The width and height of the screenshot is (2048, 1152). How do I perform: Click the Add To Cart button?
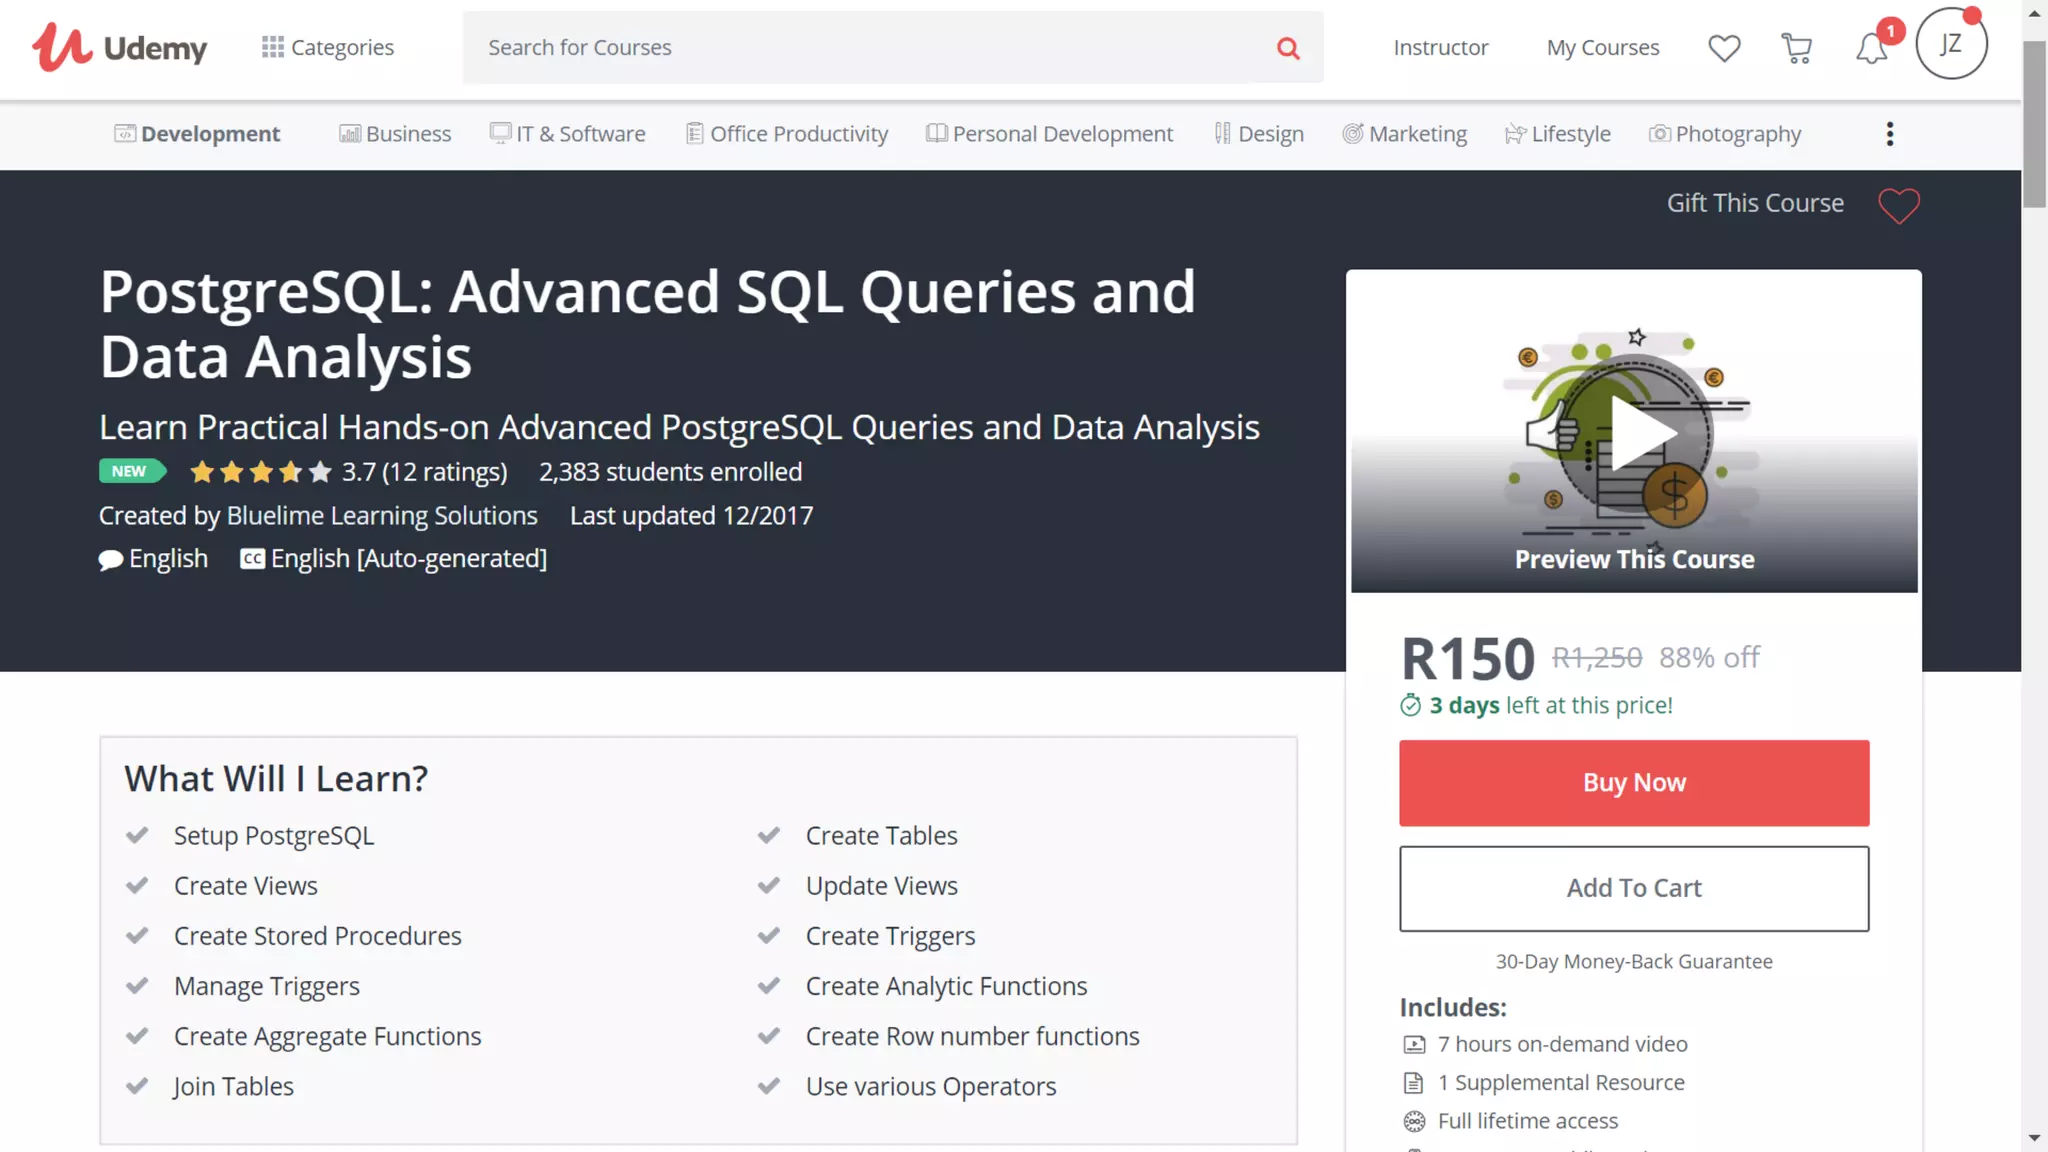click(x=1633, y=888)
